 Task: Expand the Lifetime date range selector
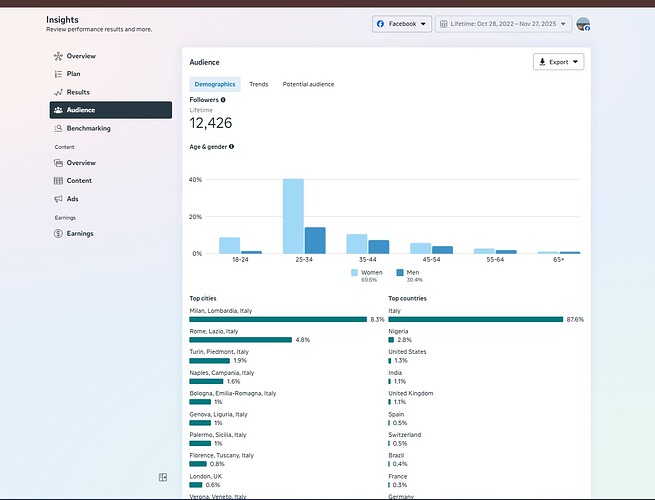pyautogui.click(x=503, y=24)
